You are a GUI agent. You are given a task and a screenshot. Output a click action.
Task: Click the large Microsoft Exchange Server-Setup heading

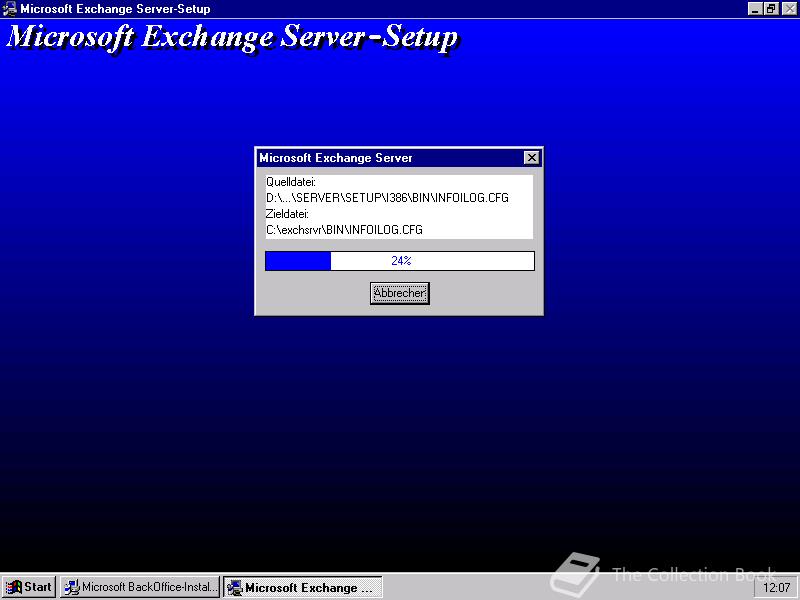pos(233,37)
